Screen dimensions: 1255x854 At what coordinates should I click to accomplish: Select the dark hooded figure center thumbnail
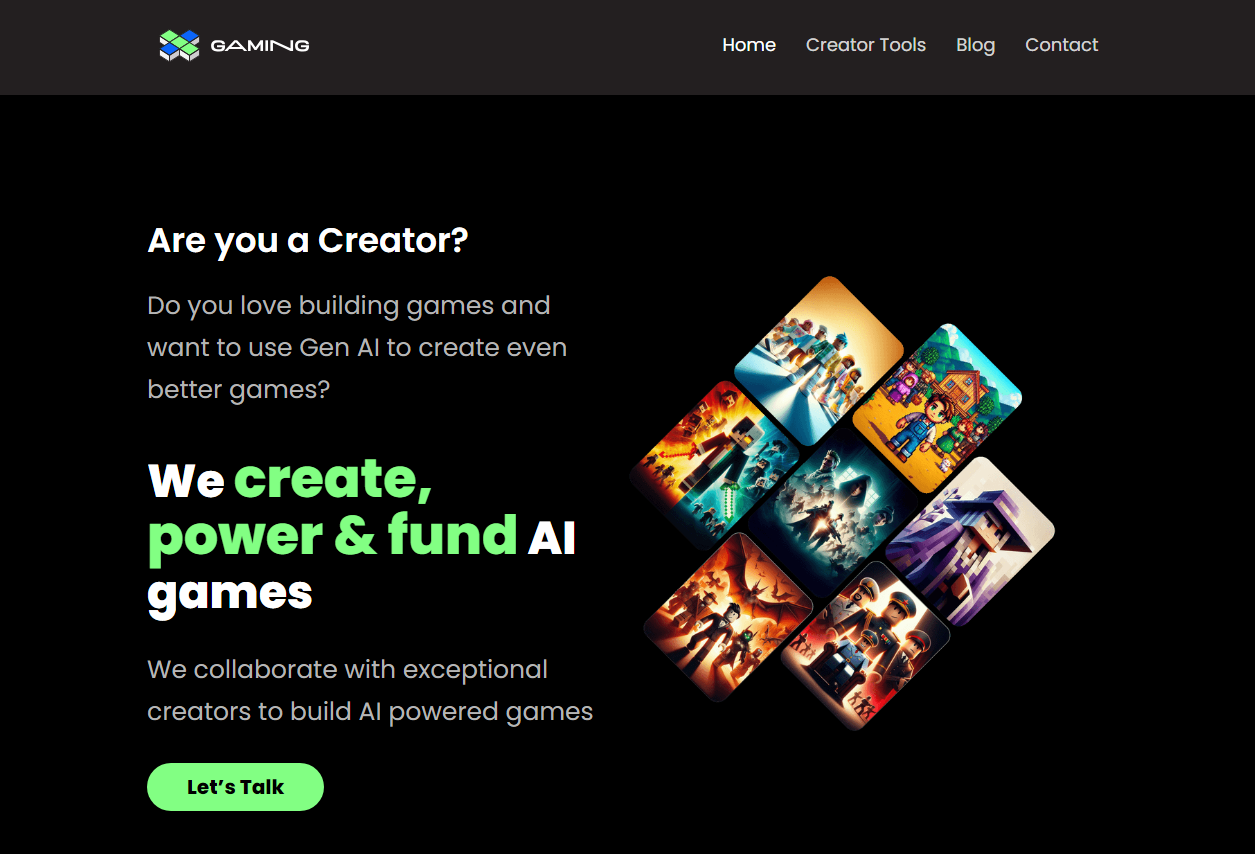pos(833,513)
